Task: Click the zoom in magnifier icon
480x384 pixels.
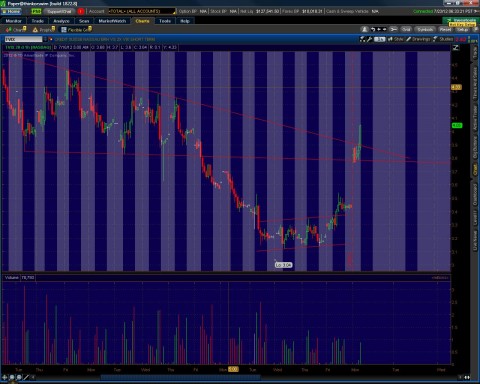Action: (12, 377)
